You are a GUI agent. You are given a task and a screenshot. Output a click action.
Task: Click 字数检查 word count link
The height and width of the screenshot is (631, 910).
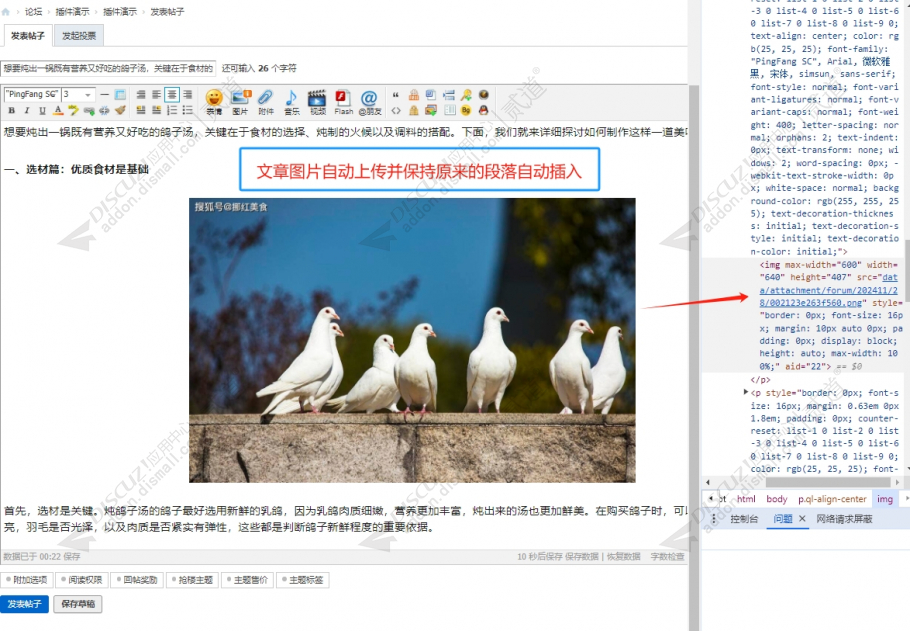coord(667,556)
